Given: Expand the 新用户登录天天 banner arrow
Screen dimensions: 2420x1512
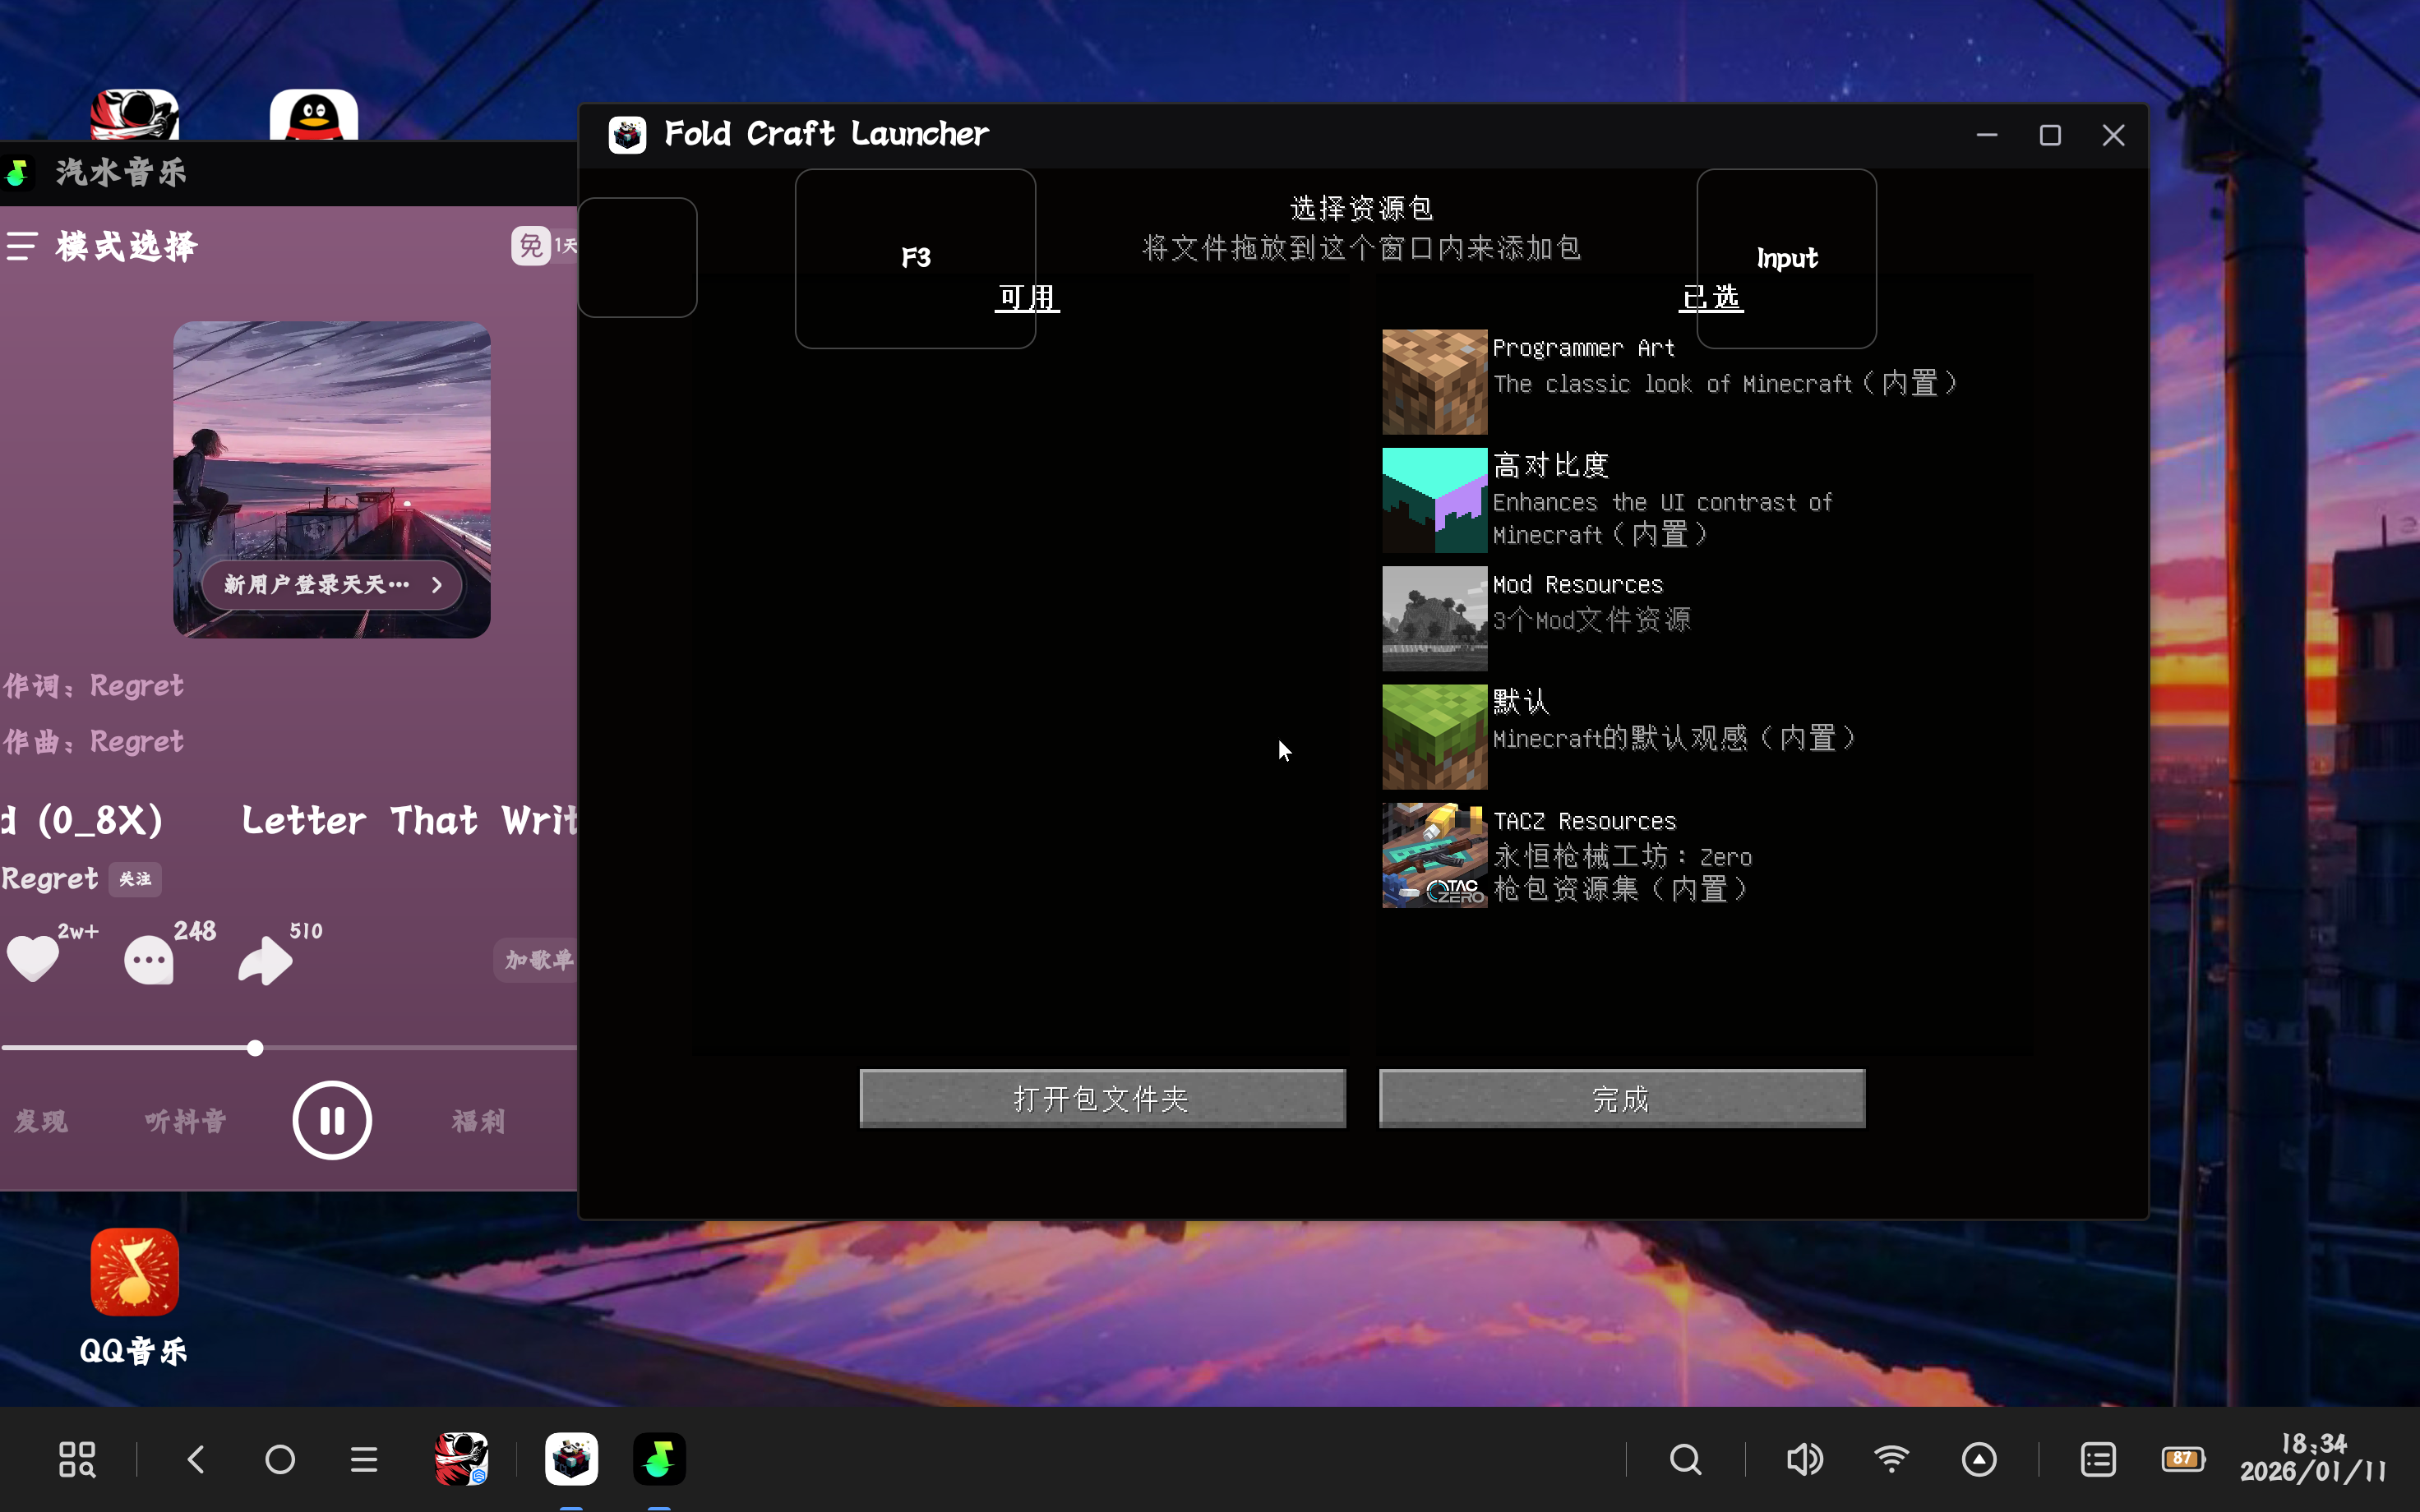Looking at the screenshot, I should (436, 585).
